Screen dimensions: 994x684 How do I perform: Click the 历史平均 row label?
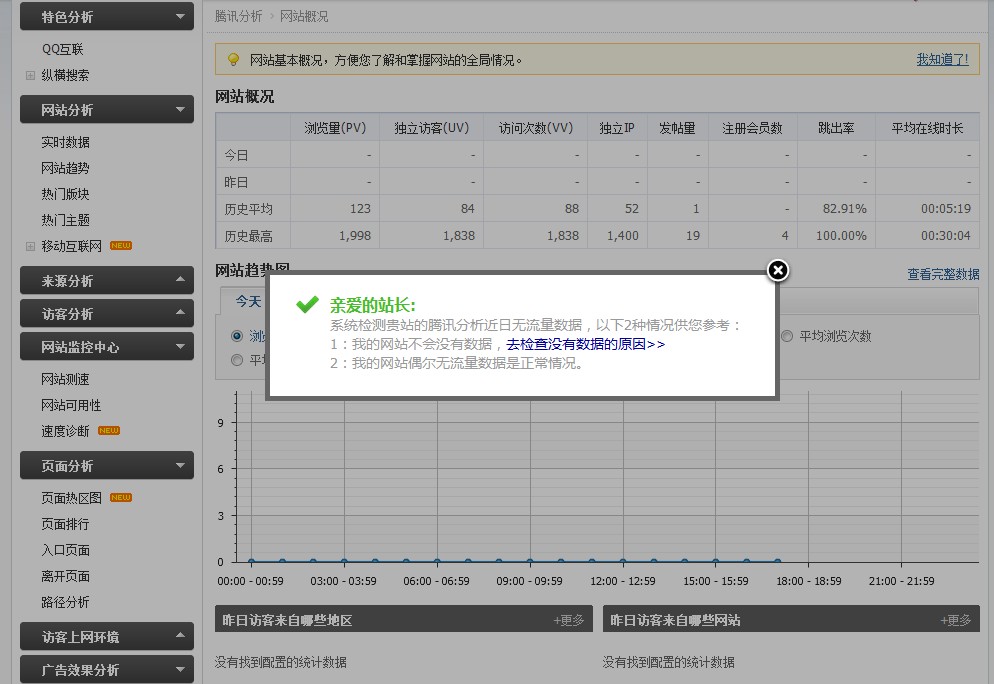click(248, 209)
